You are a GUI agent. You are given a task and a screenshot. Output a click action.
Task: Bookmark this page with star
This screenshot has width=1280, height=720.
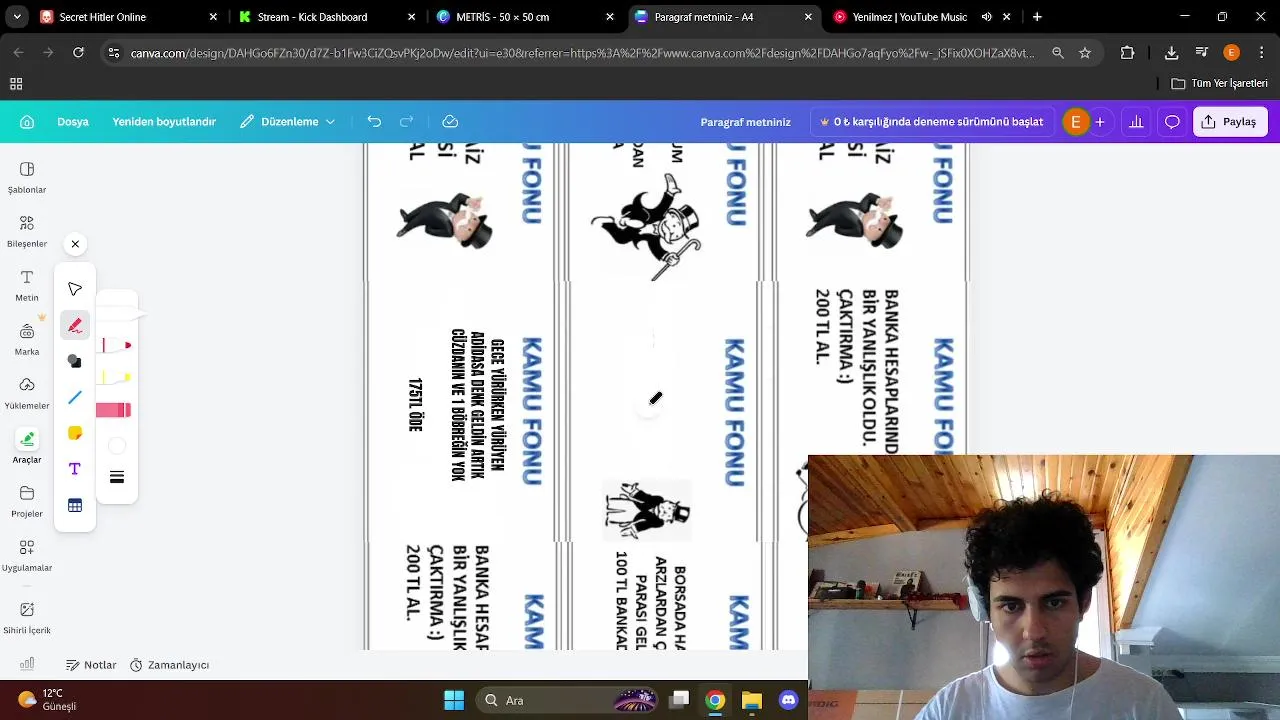click(1085, 53)
